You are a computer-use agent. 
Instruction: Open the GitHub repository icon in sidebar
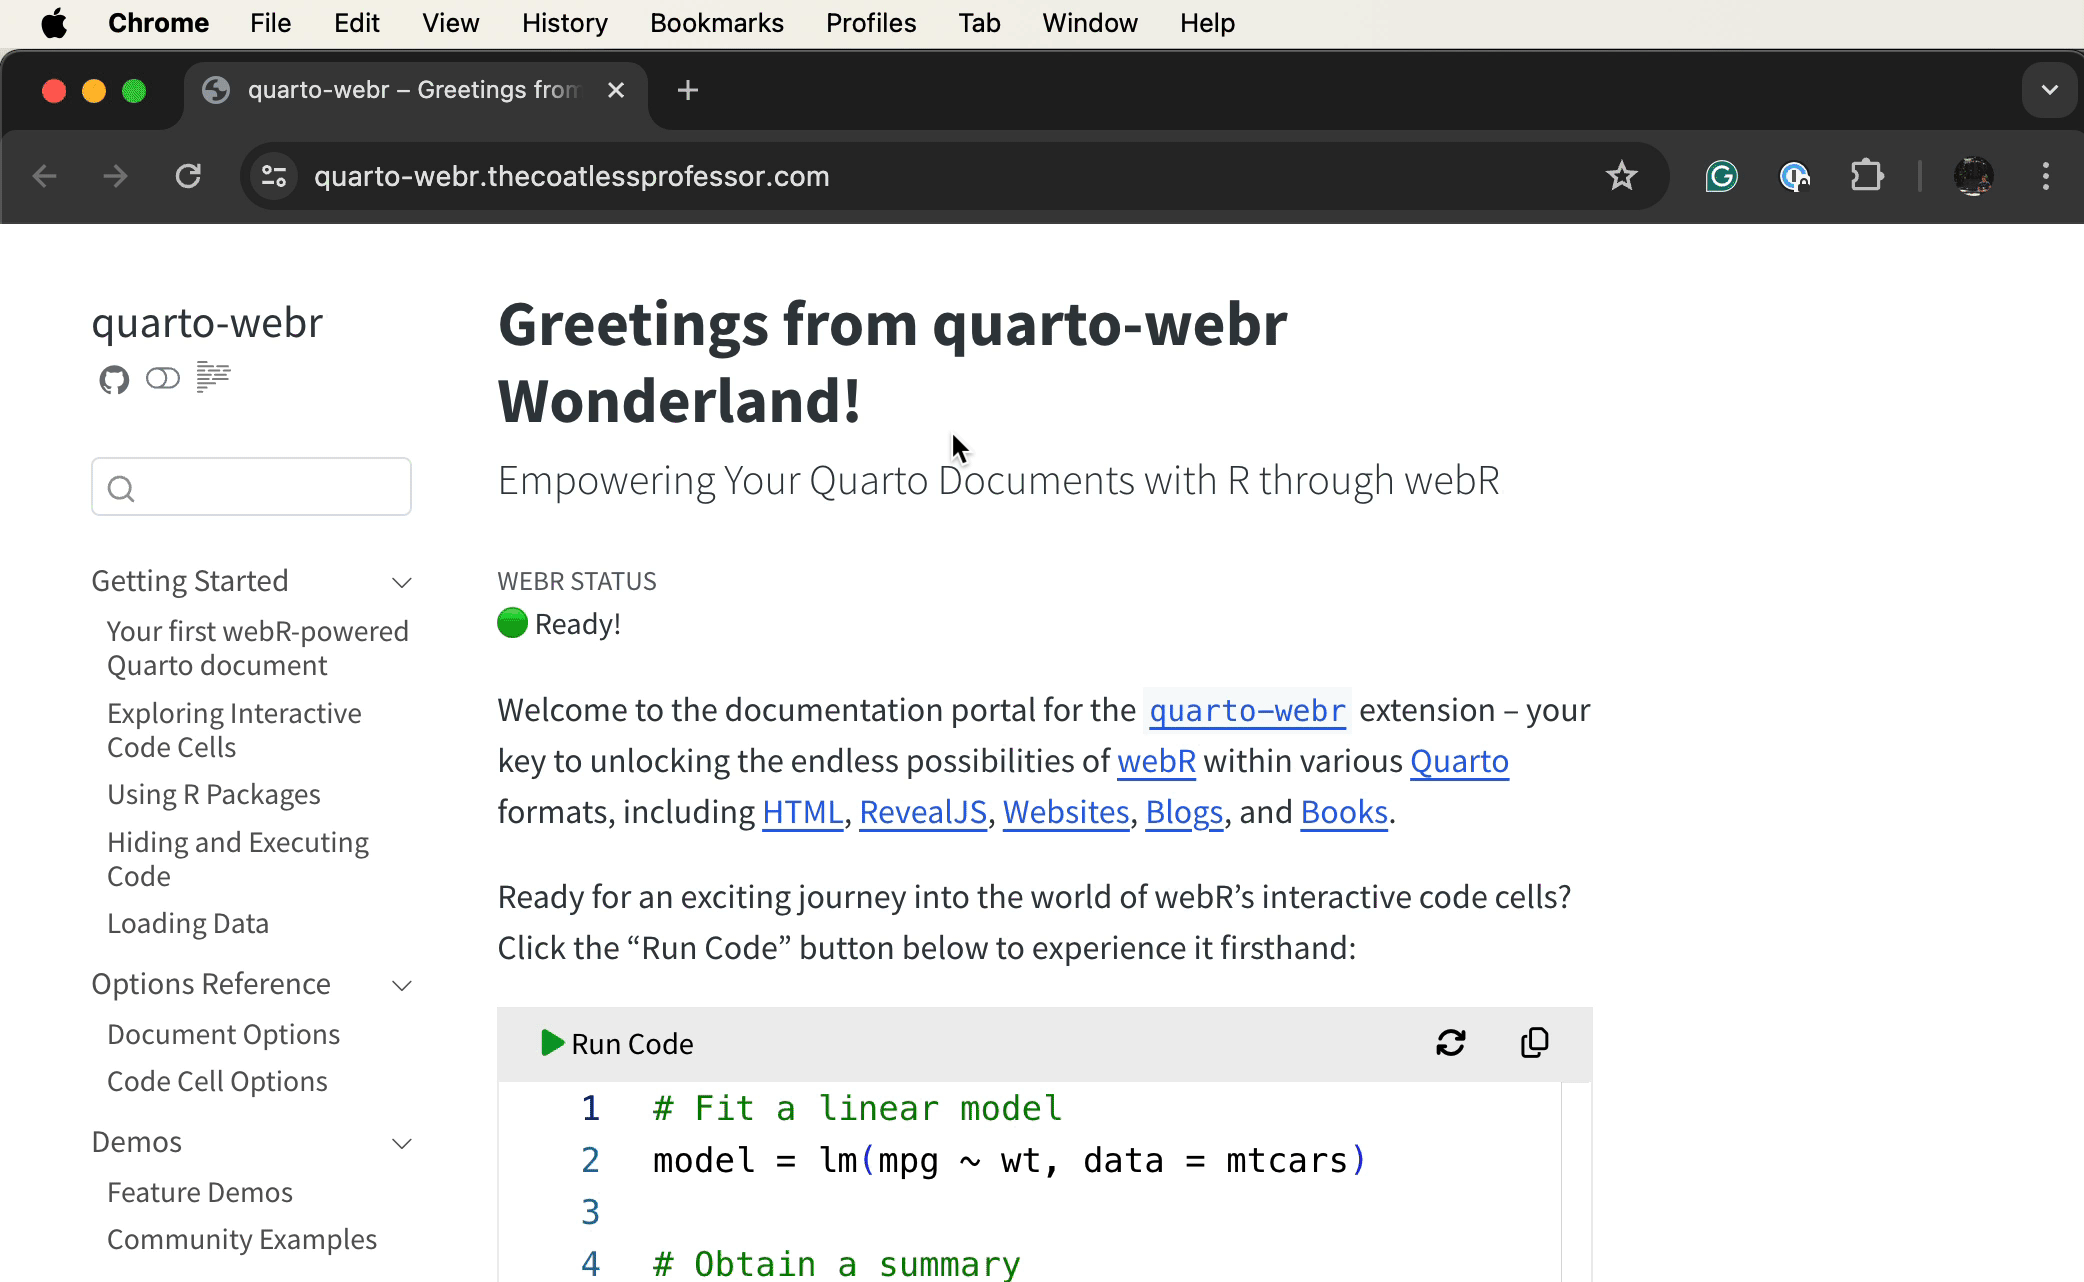(113, 380)
